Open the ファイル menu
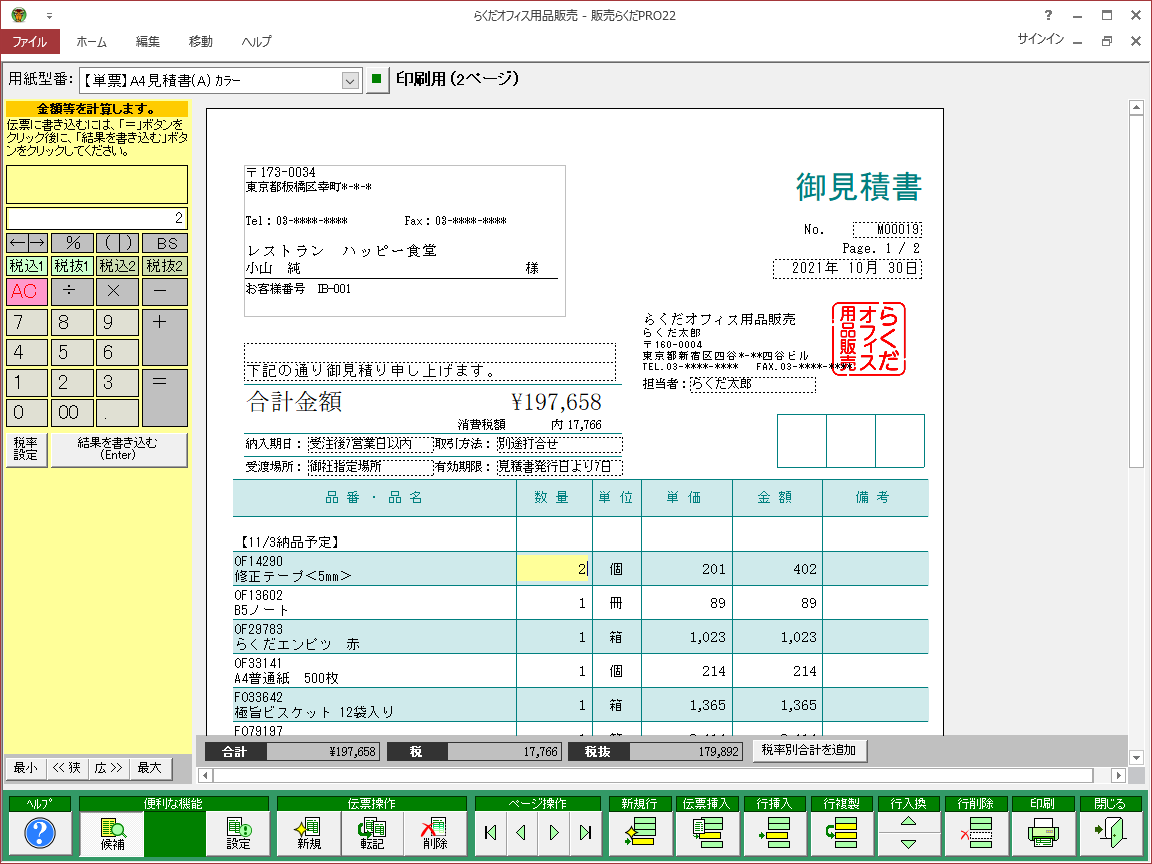Screen dimensions: 1152x864 (x=29, y=42)
